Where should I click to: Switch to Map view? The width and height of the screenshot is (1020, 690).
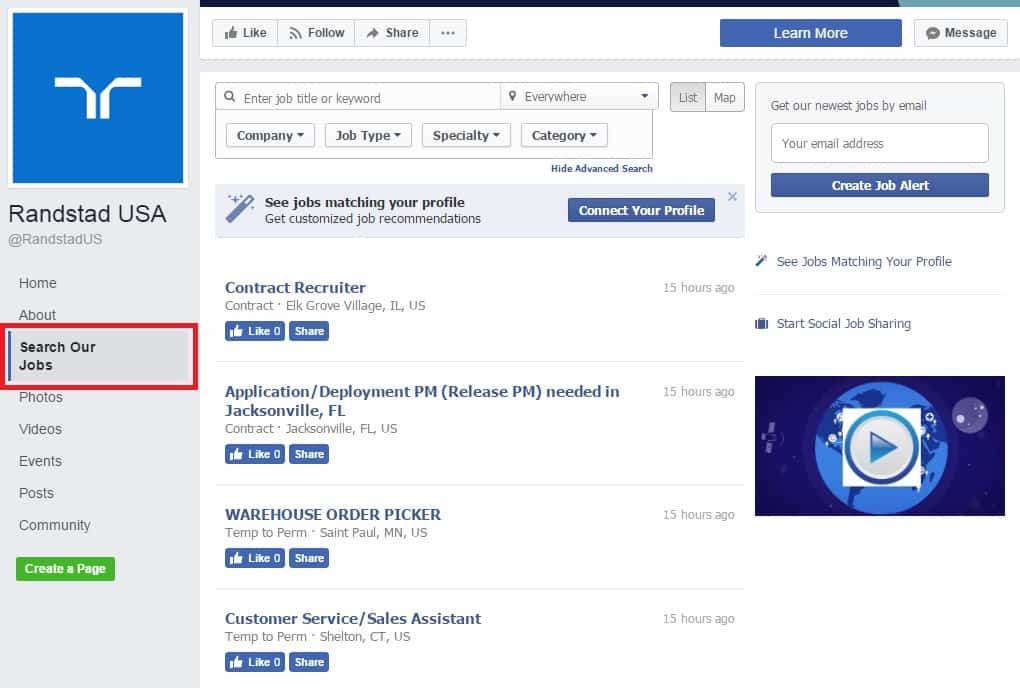point(725,97)
